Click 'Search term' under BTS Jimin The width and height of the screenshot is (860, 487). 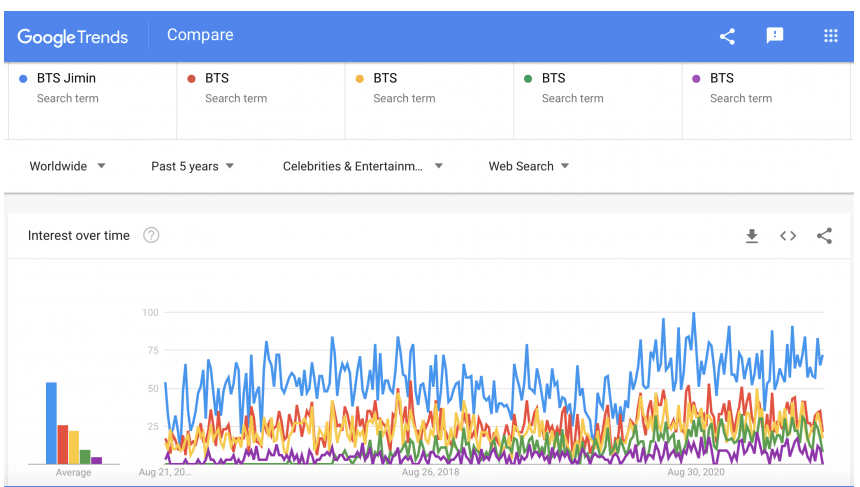[68, 99]
